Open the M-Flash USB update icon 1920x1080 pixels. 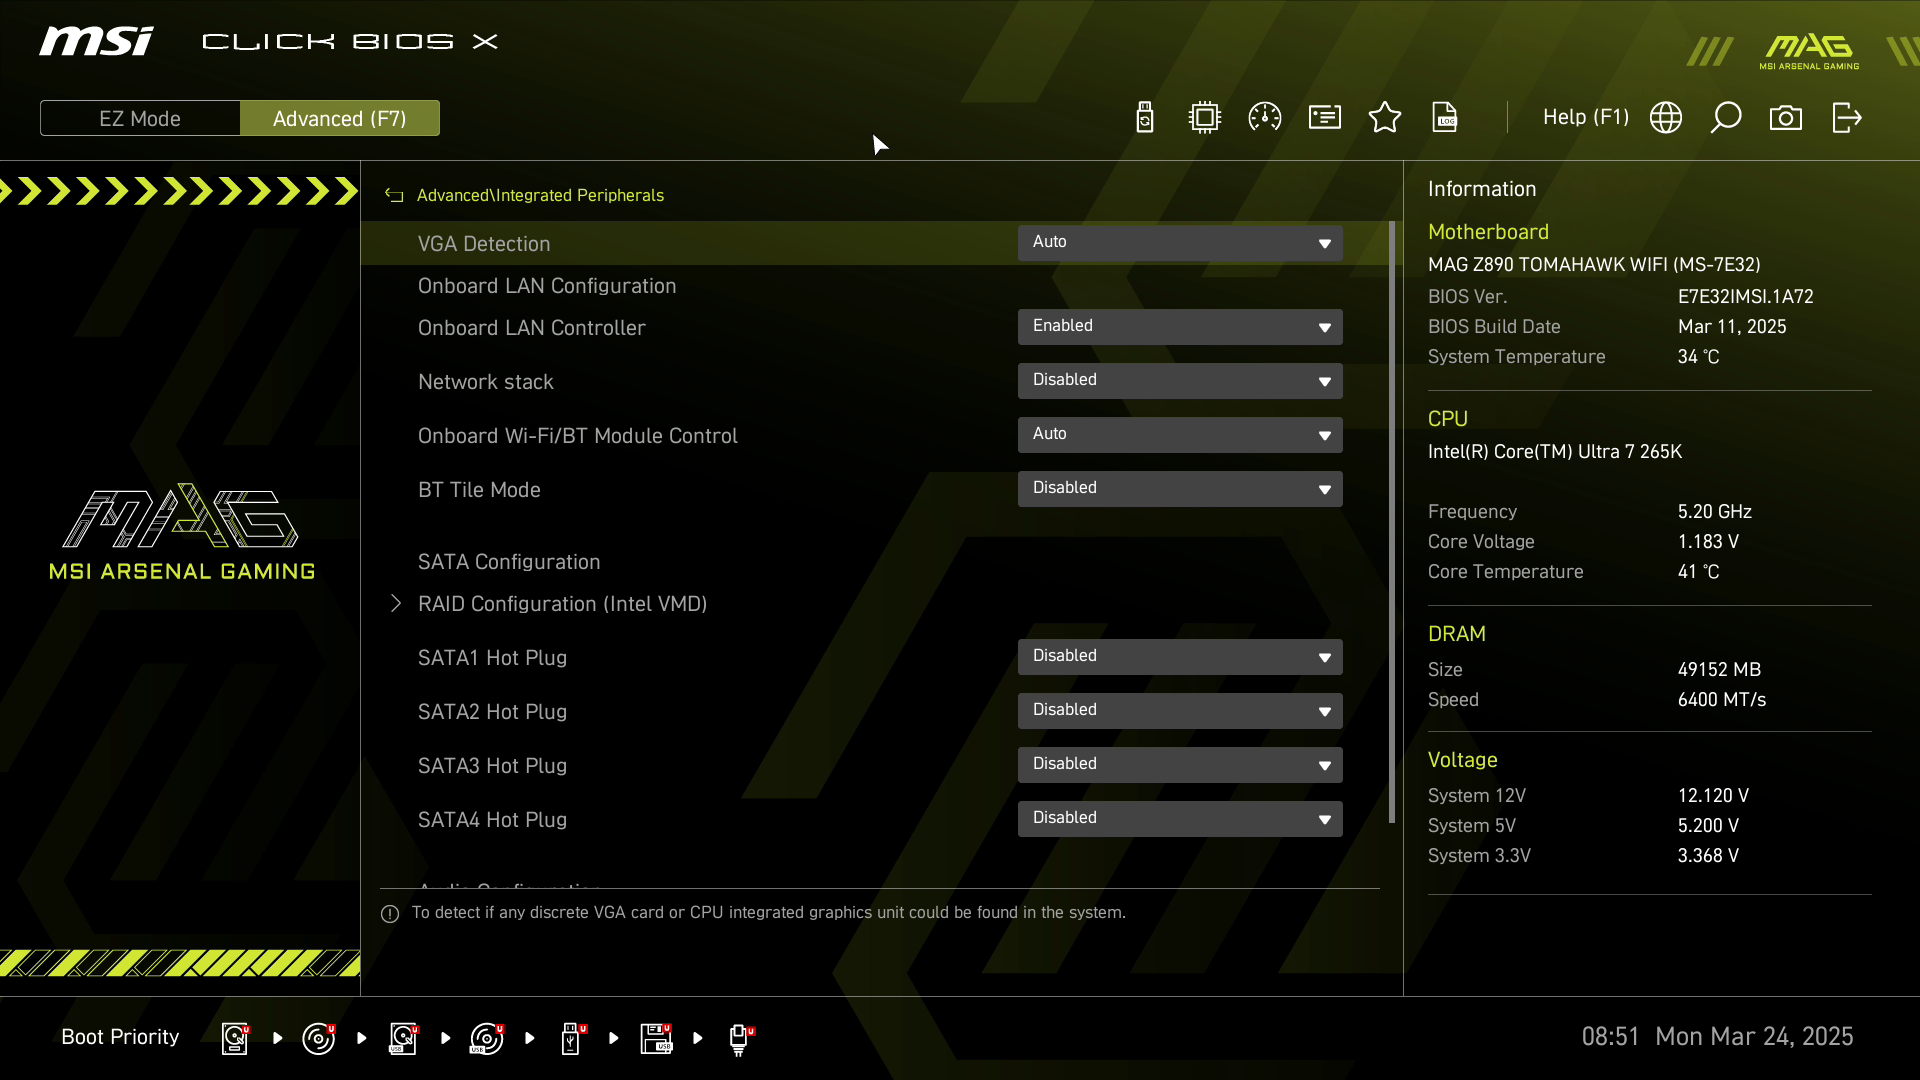(1145, 118)
